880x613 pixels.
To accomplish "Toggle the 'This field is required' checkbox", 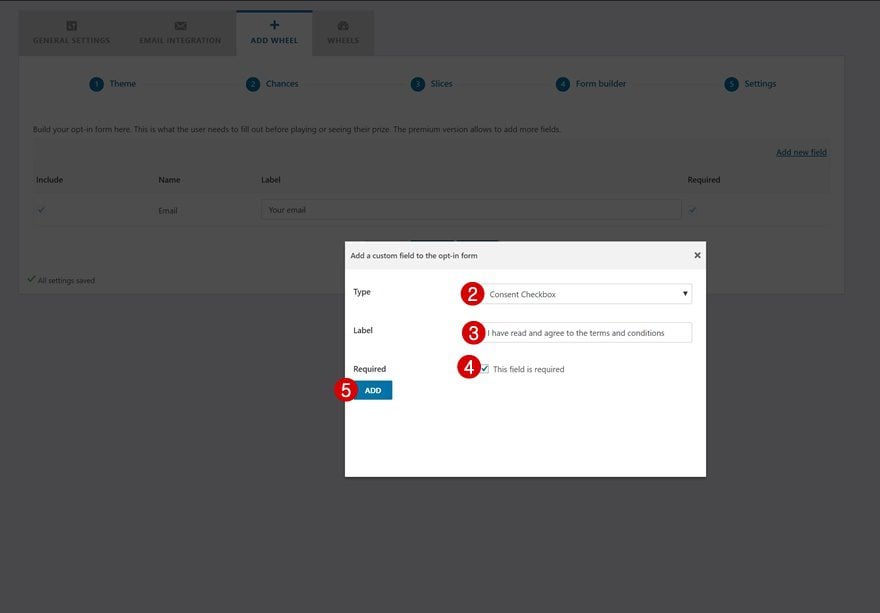I will coord(485,369).
